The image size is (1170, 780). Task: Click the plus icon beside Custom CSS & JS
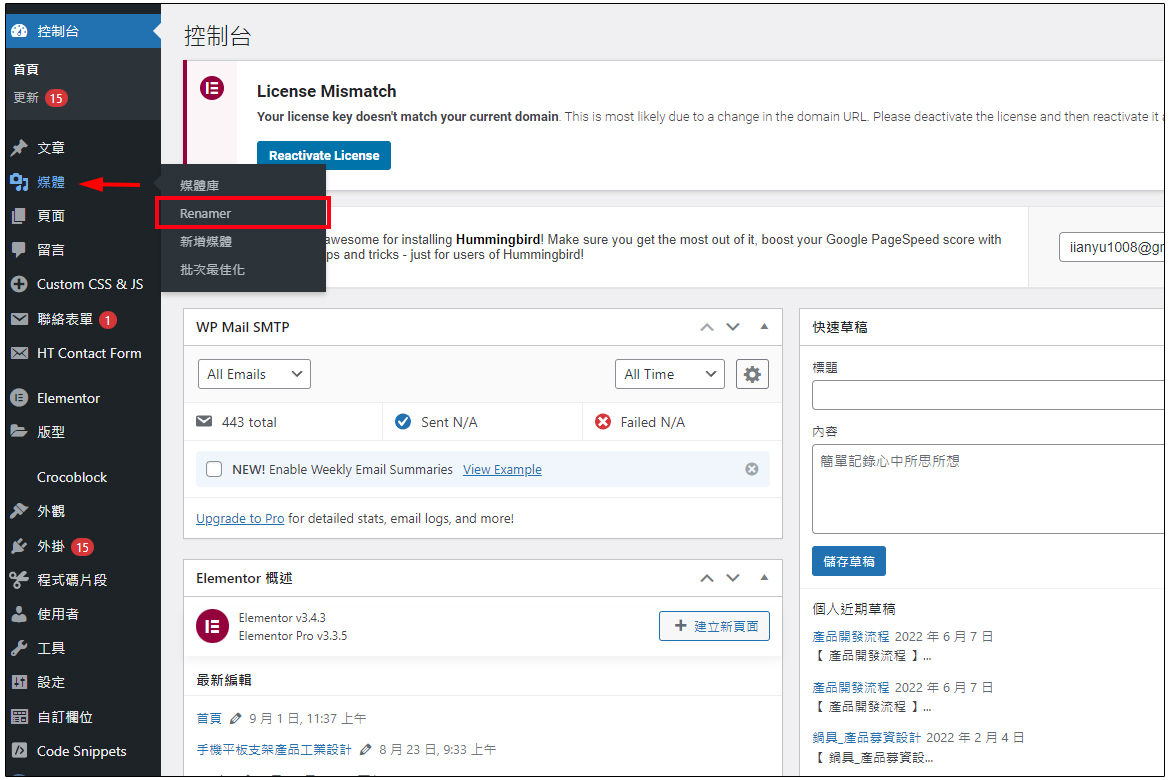tap(19, 284)
